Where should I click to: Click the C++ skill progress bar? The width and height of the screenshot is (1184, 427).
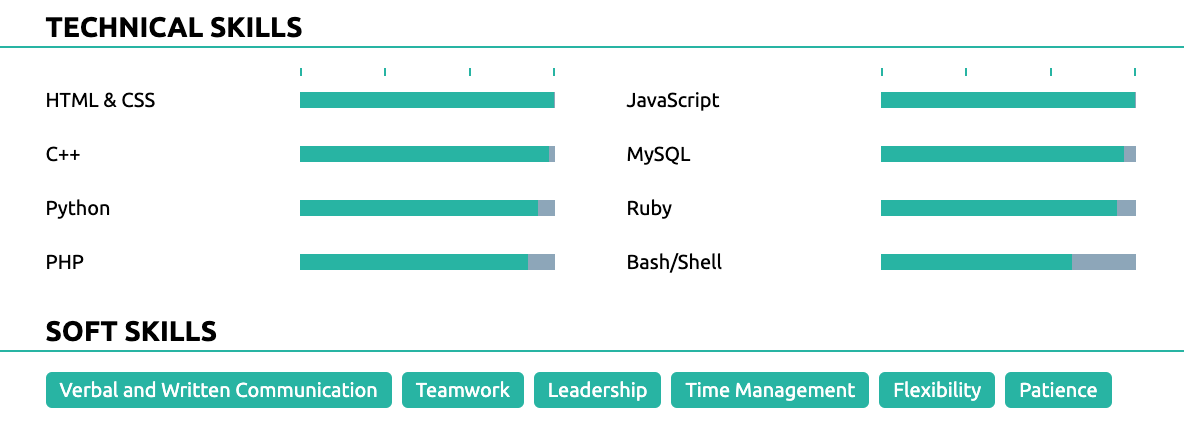(427, 154)
